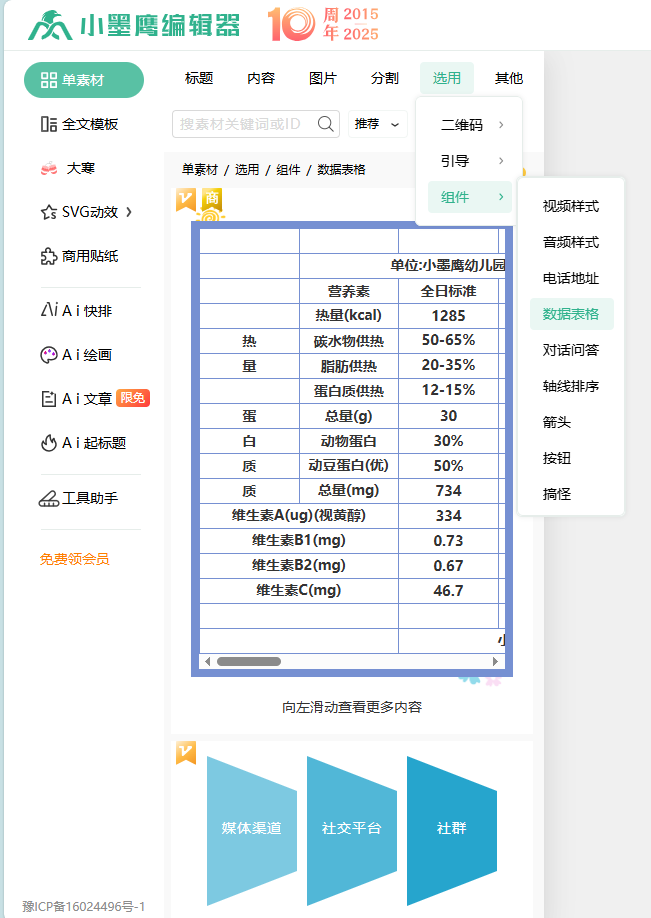651x918 pixels.
Task: Open 商用贴纸 in the sidebar
Action: [x=80, y=256]
